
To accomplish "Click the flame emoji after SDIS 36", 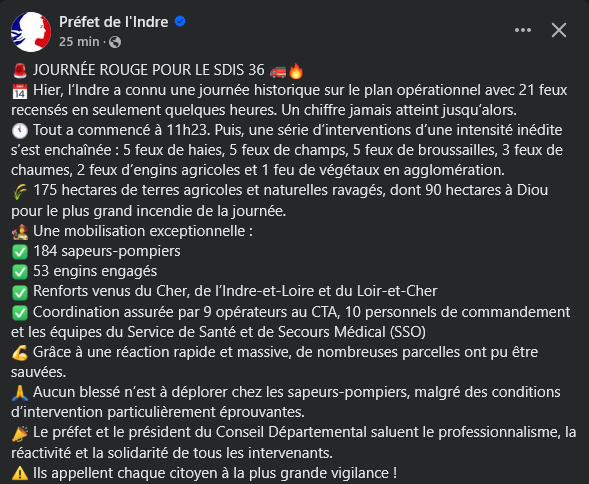I will 296,70.
